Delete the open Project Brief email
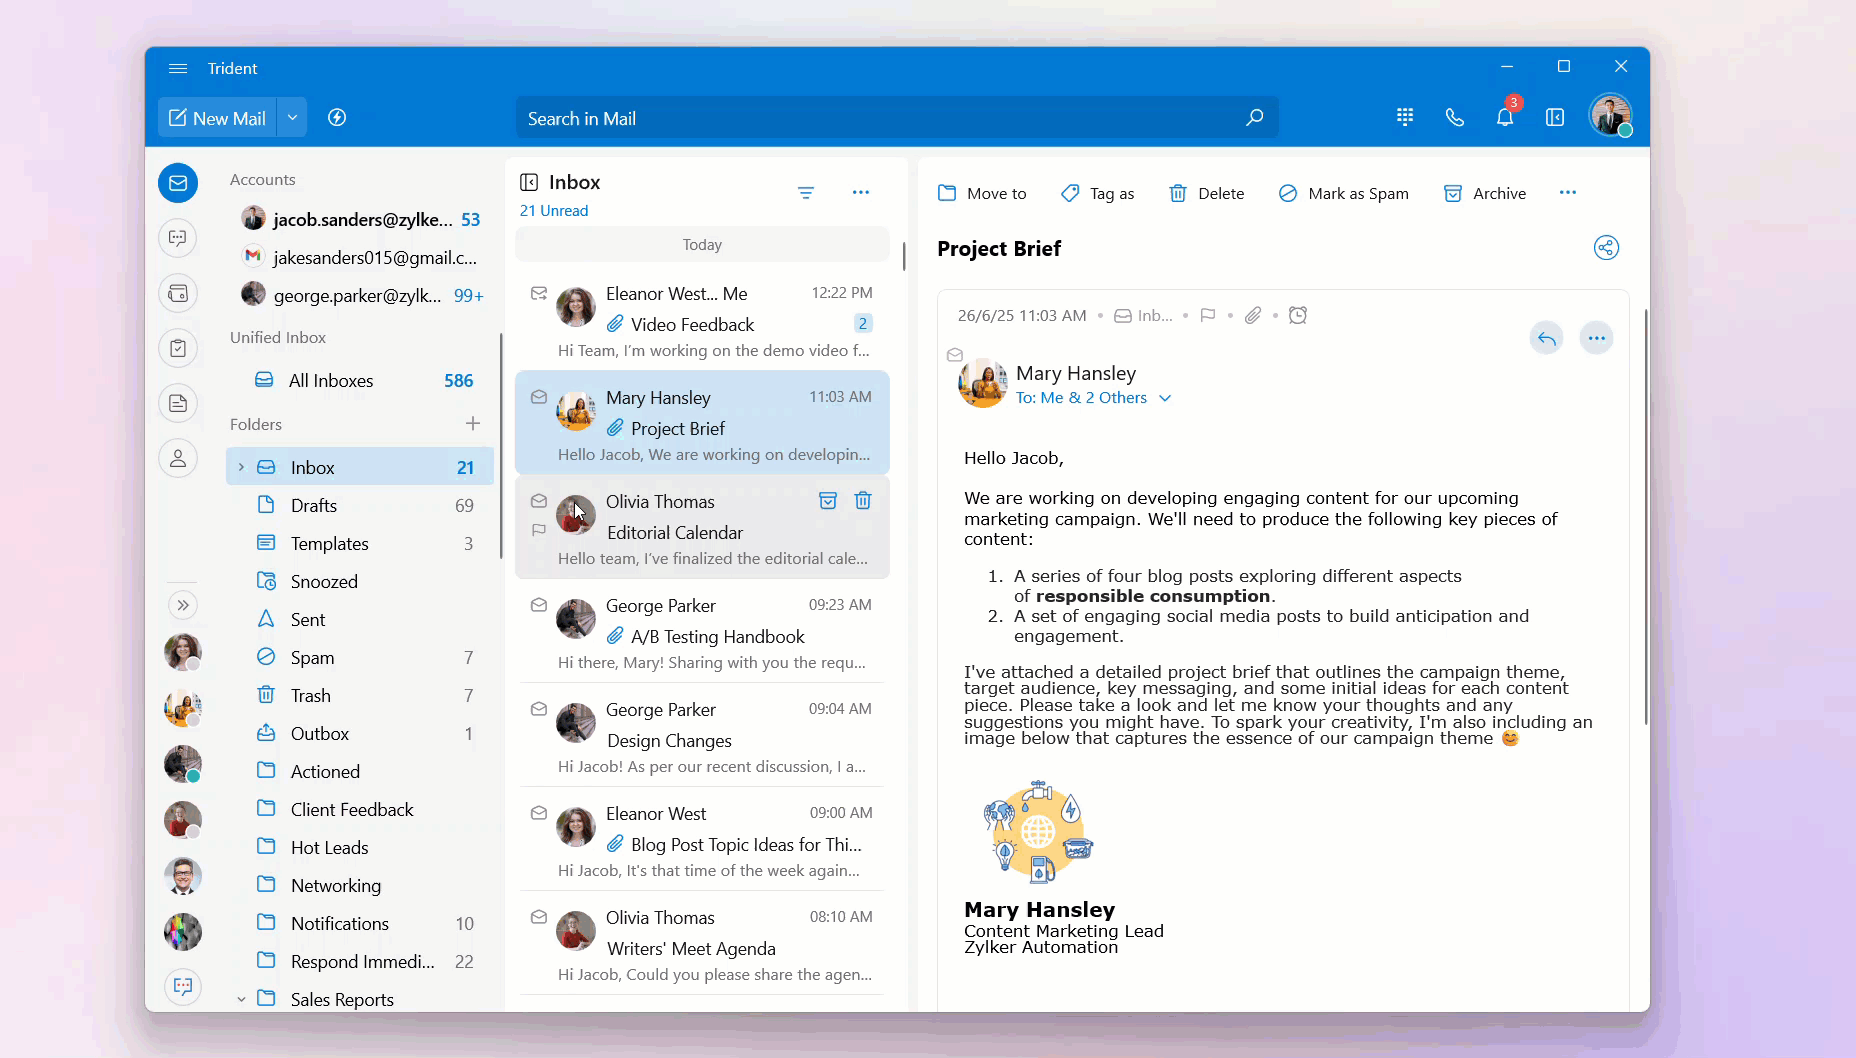 click(x=1207, y=193)
